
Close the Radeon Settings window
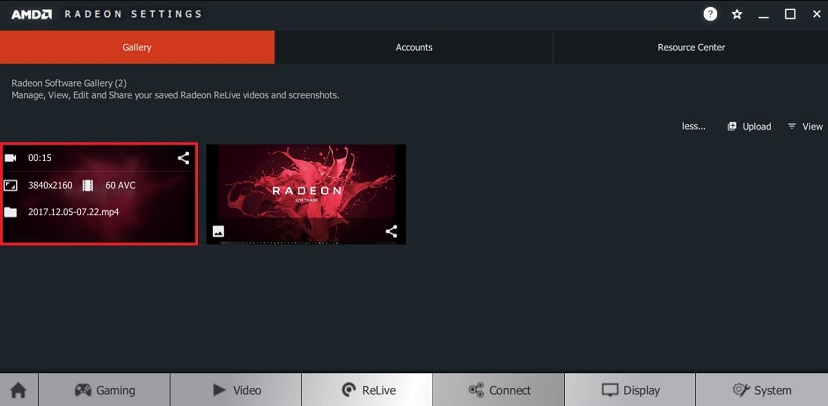pyautogui.click(x=816, y=14)
